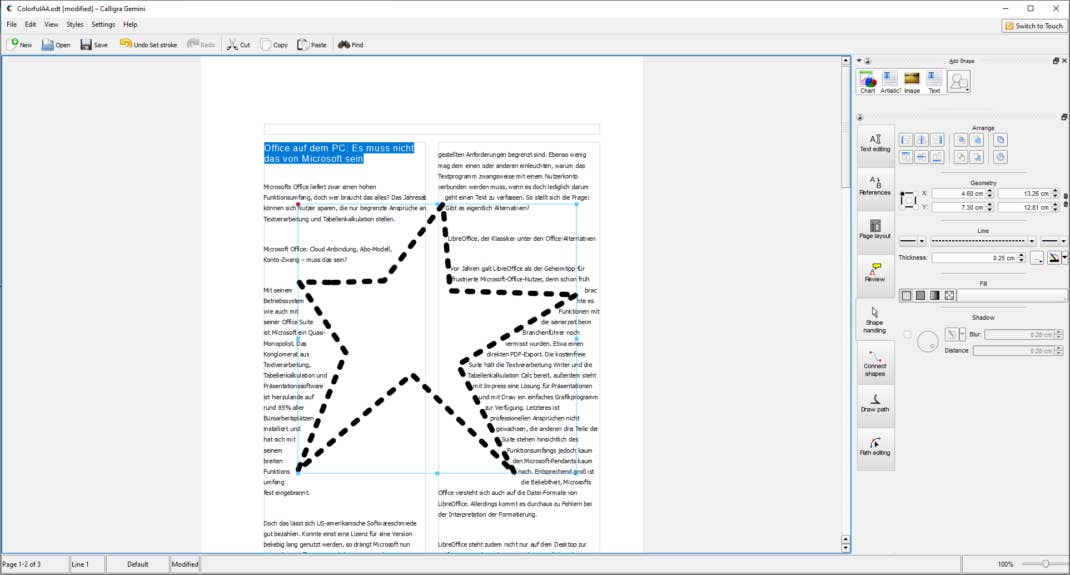Enable the Shadow checkbox
This screenshot has height=575, width=1070.
[x=907, y=334]
